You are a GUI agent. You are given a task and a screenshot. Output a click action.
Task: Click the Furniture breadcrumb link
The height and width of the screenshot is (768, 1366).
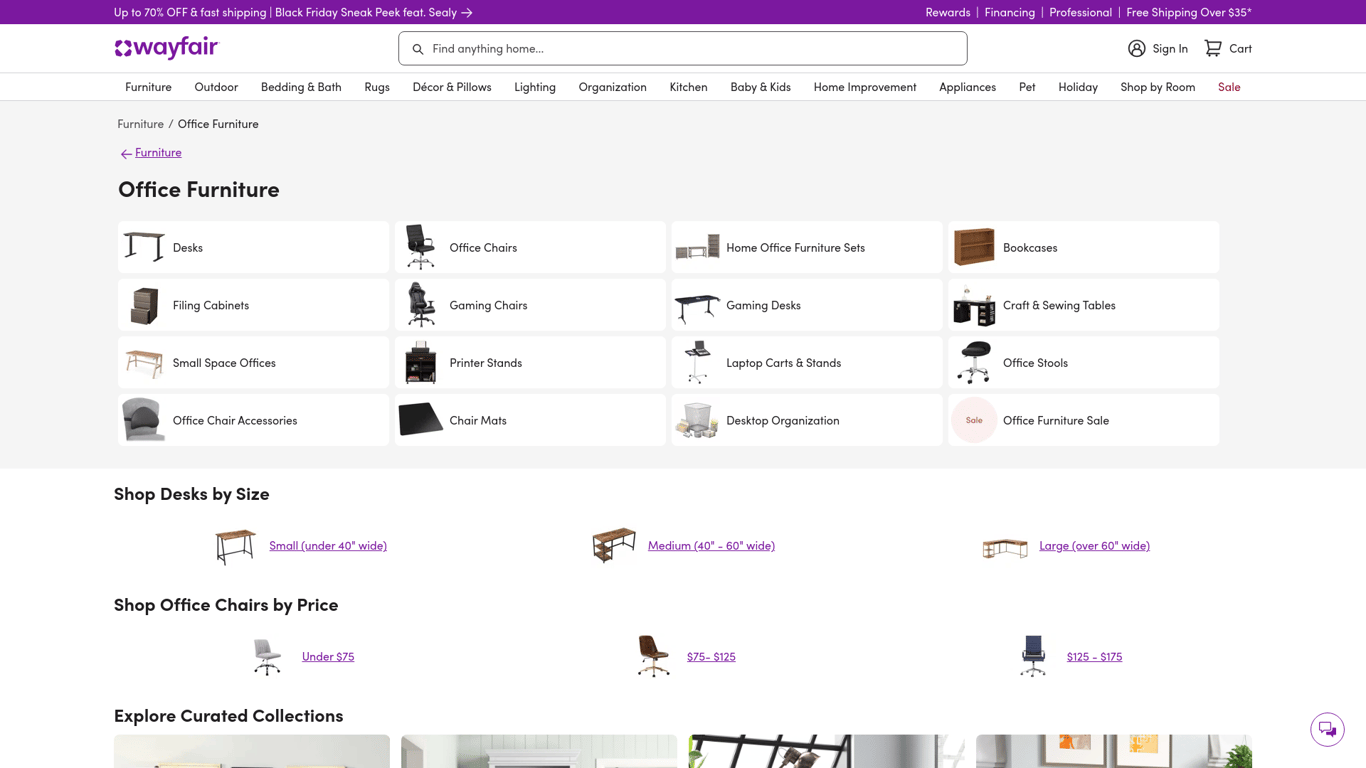140,124
